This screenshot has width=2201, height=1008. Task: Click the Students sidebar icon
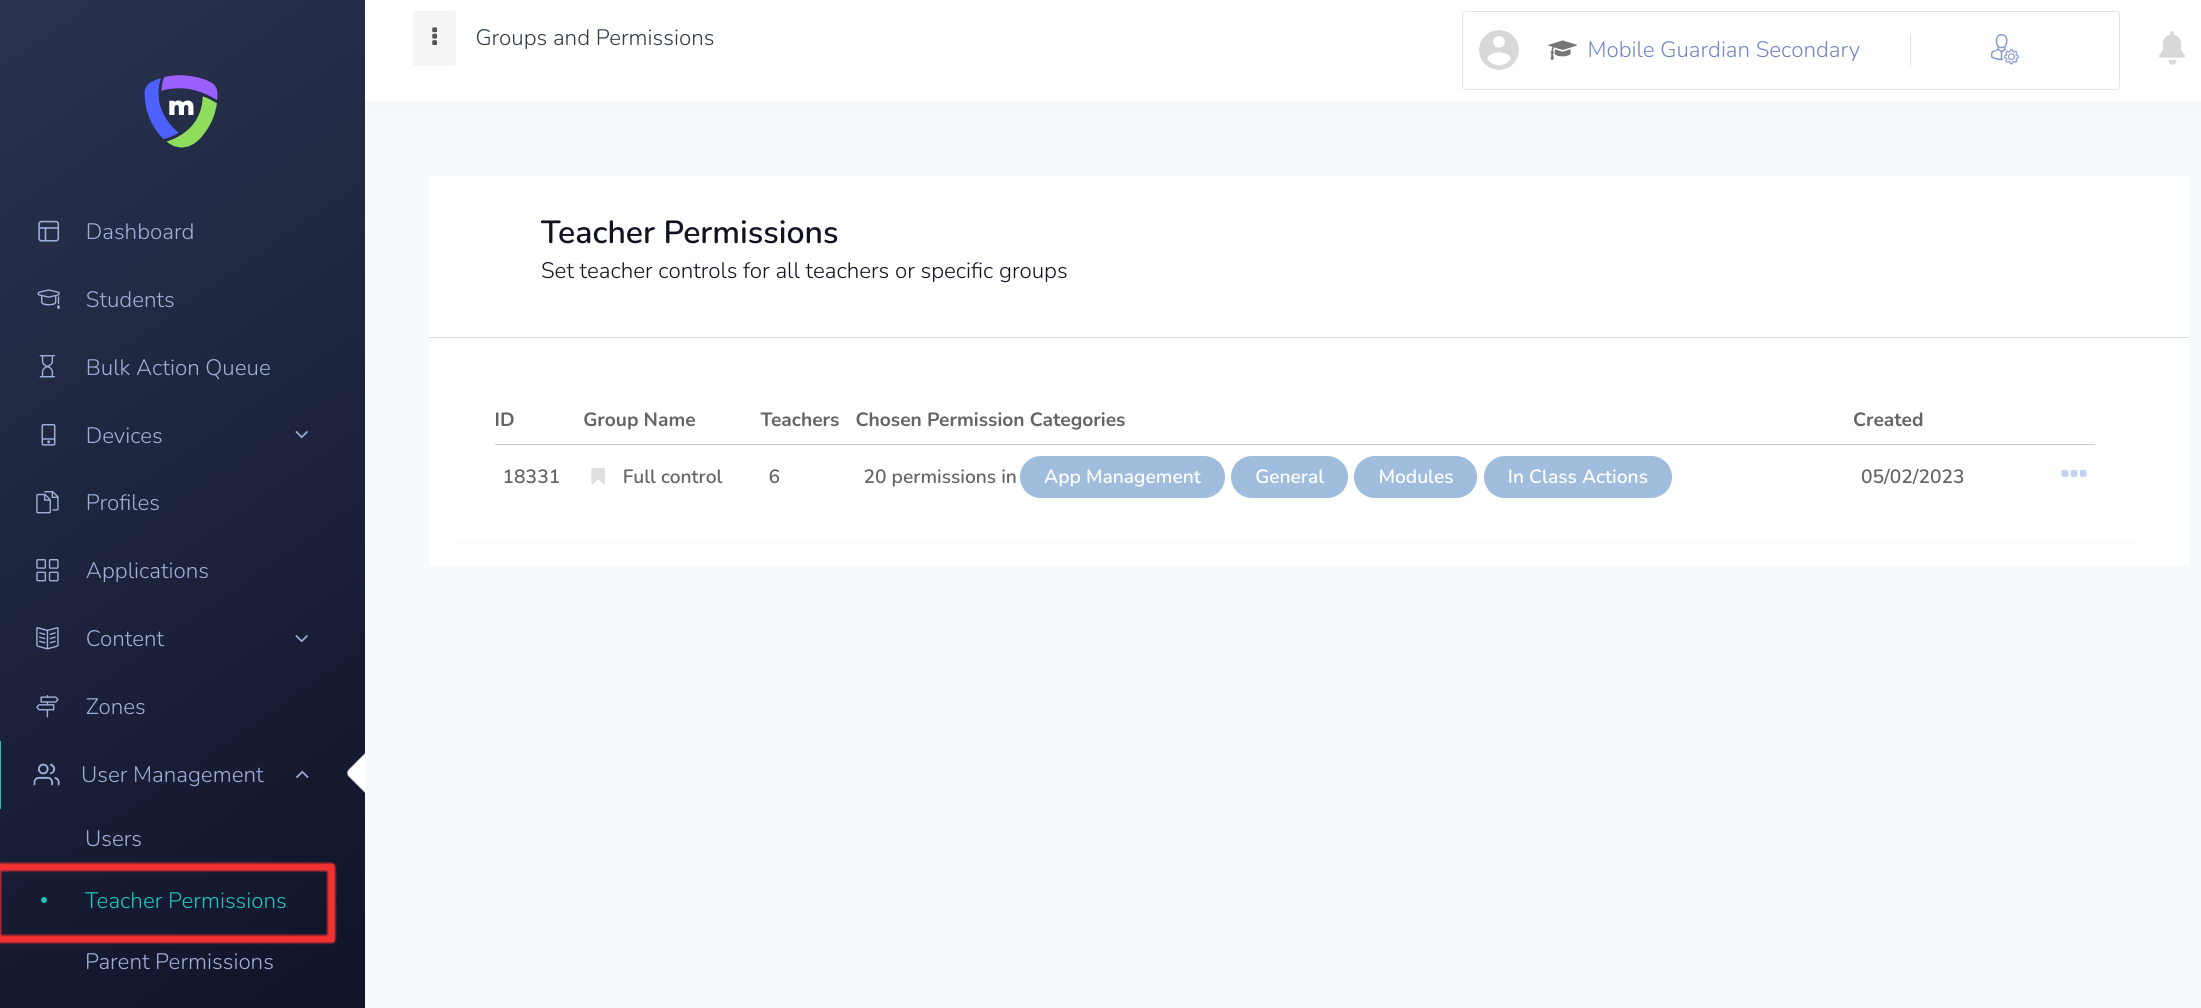[x=48, y=299]
